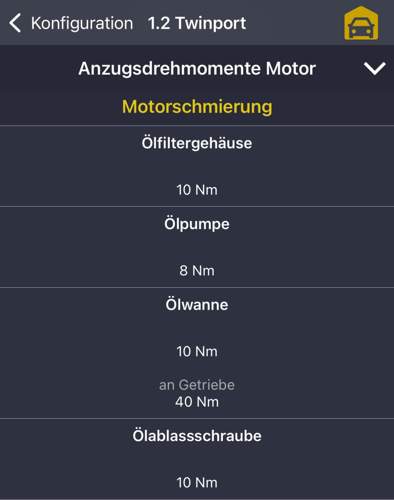Collapse the Anzugsdrehmomente Motor section chevron

point(375,68)
